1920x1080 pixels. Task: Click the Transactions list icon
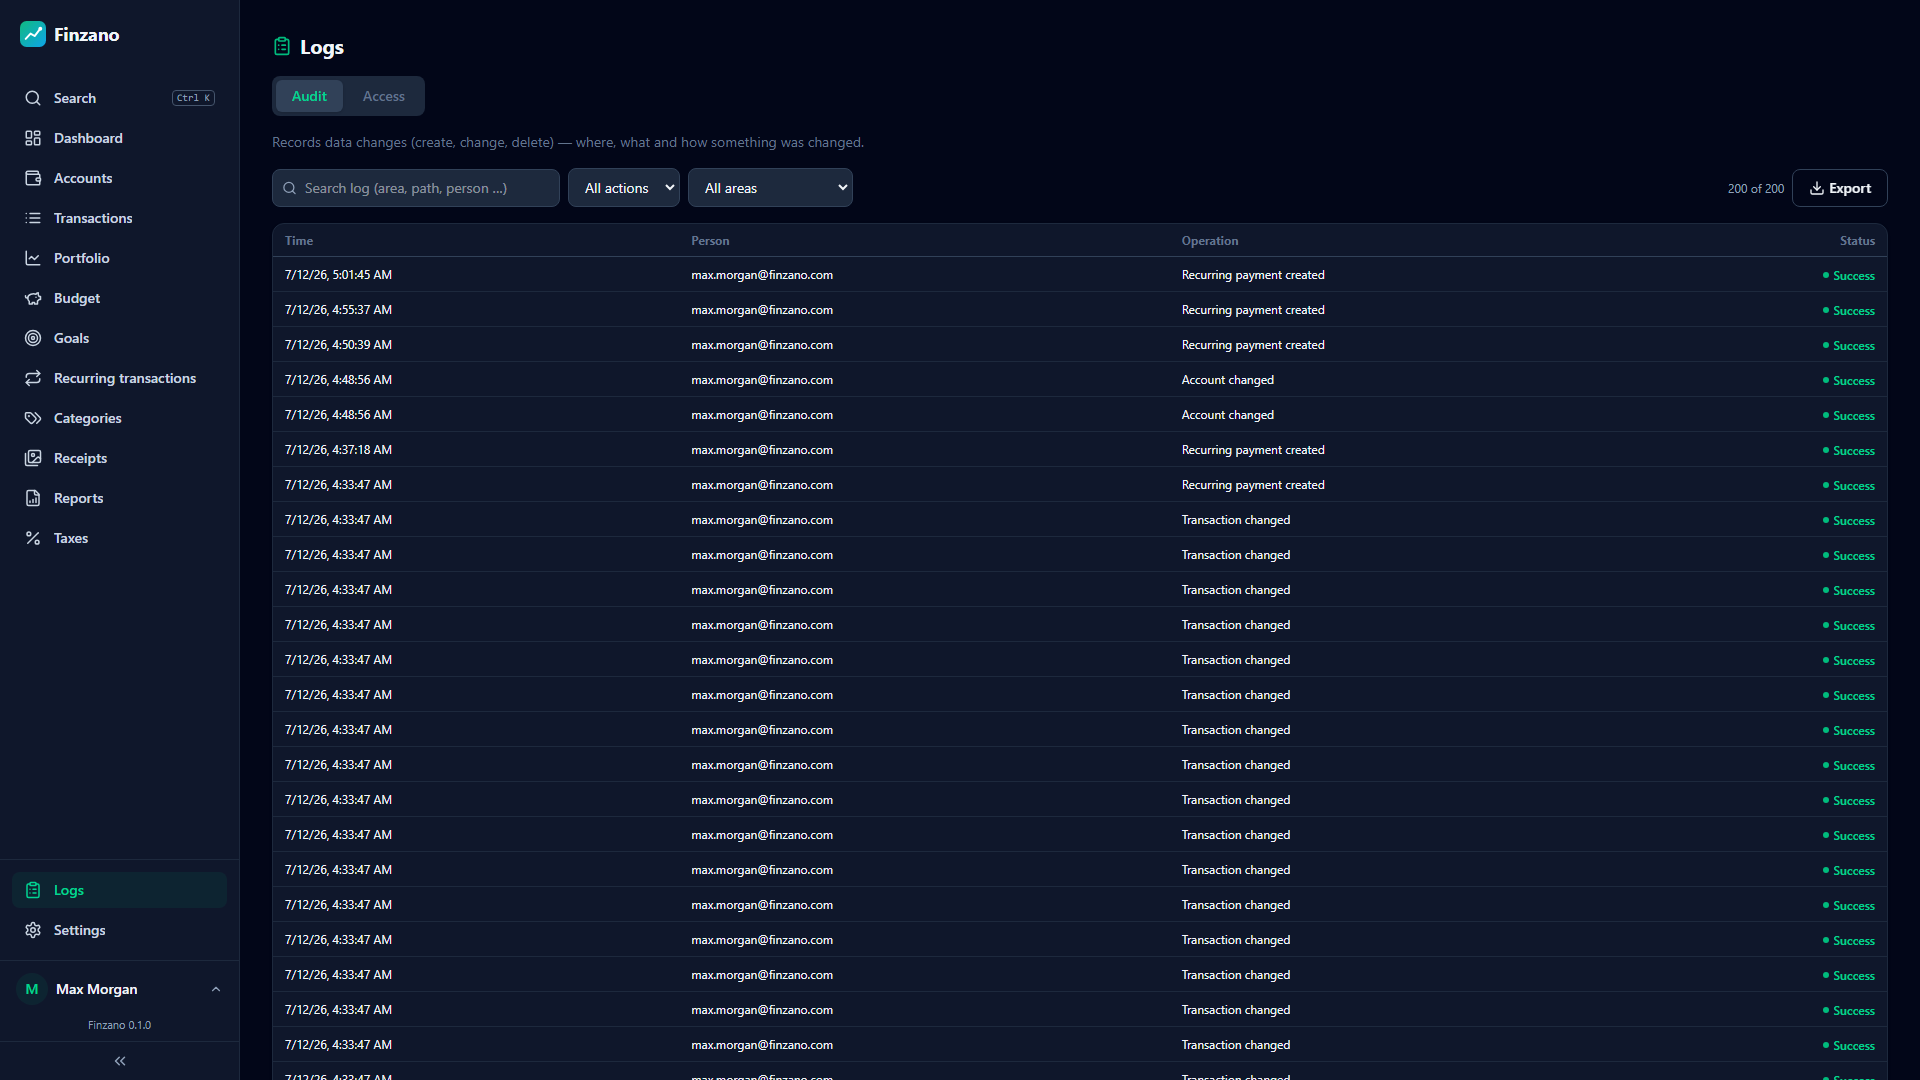point(33,218)
